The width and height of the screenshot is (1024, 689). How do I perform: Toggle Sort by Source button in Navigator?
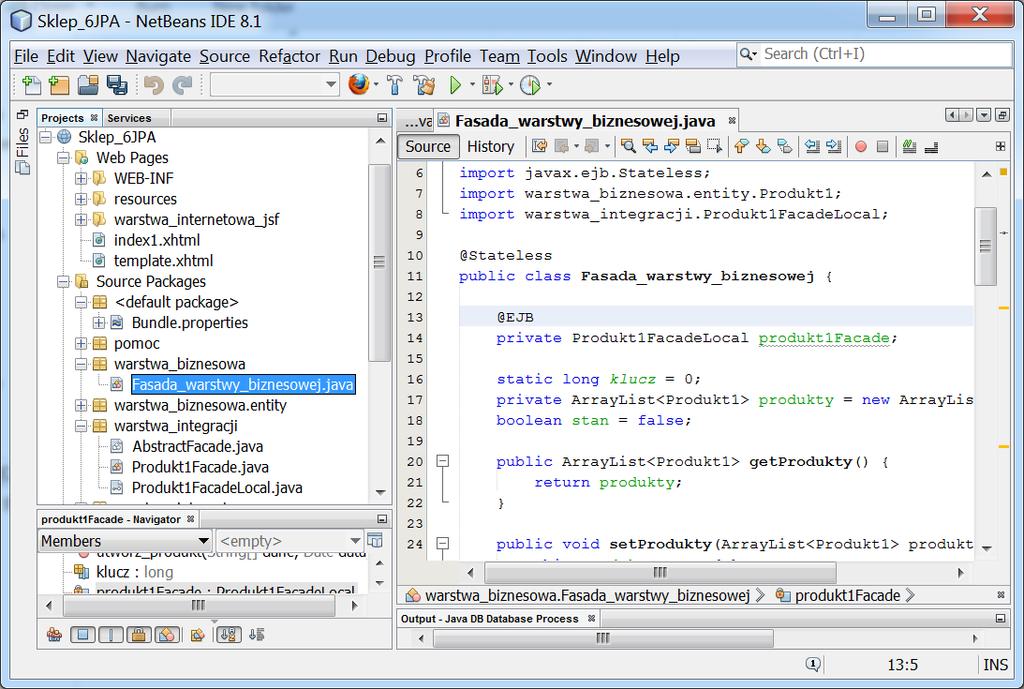pos(257,634)
